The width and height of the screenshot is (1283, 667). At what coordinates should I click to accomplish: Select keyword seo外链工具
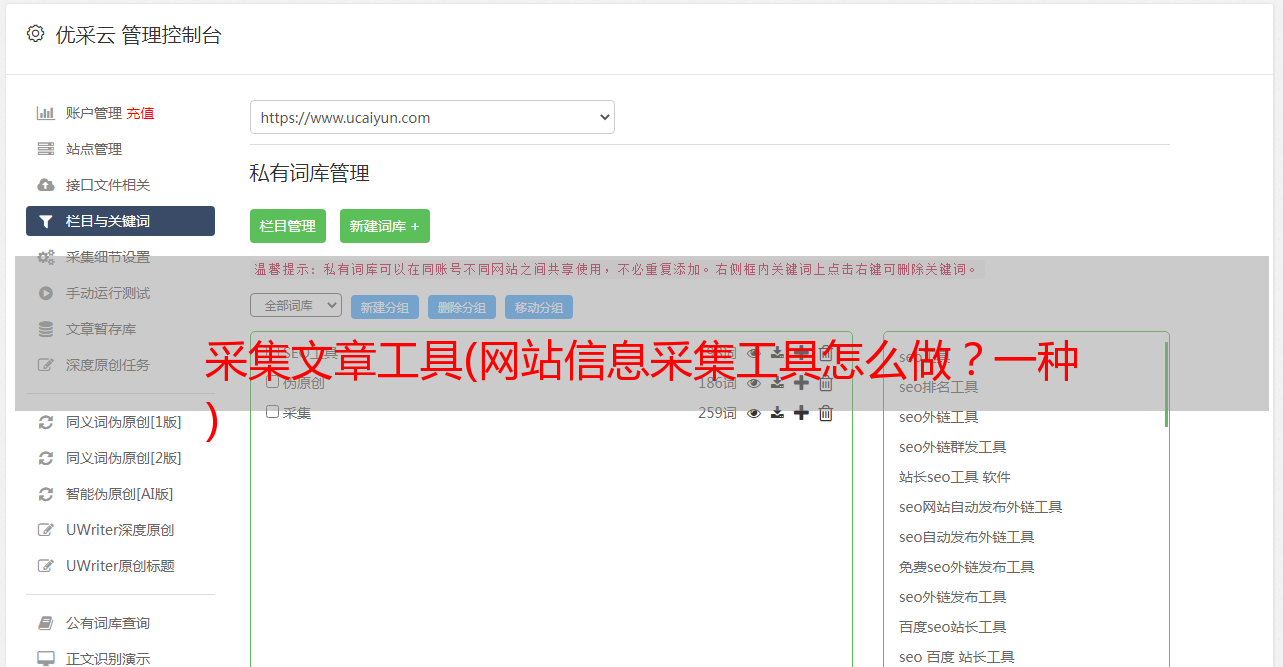939,417
